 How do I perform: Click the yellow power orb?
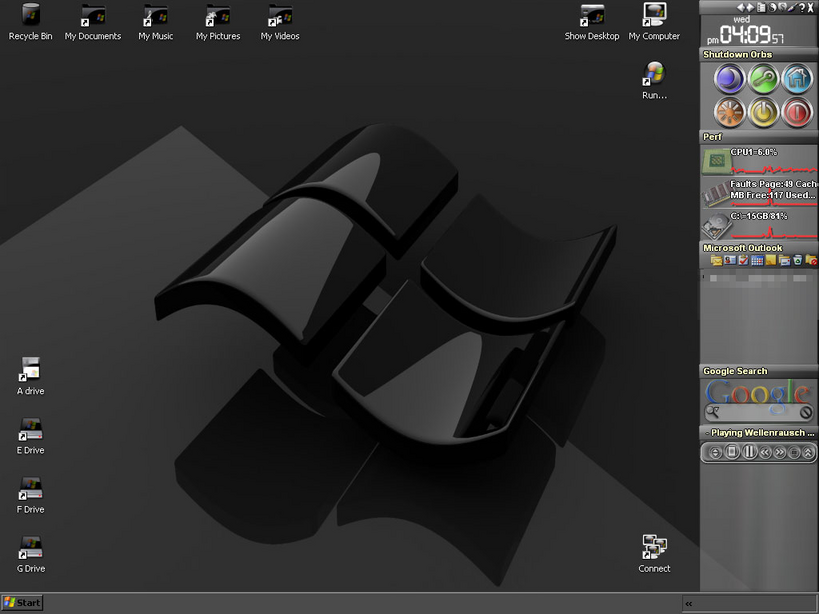[763, 111]
